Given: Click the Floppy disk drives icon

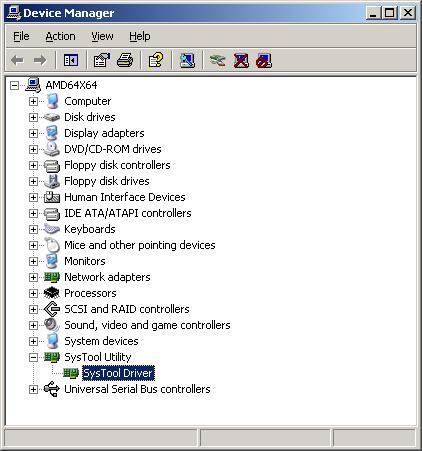Looking at the screenshot, I should point(52,181).
